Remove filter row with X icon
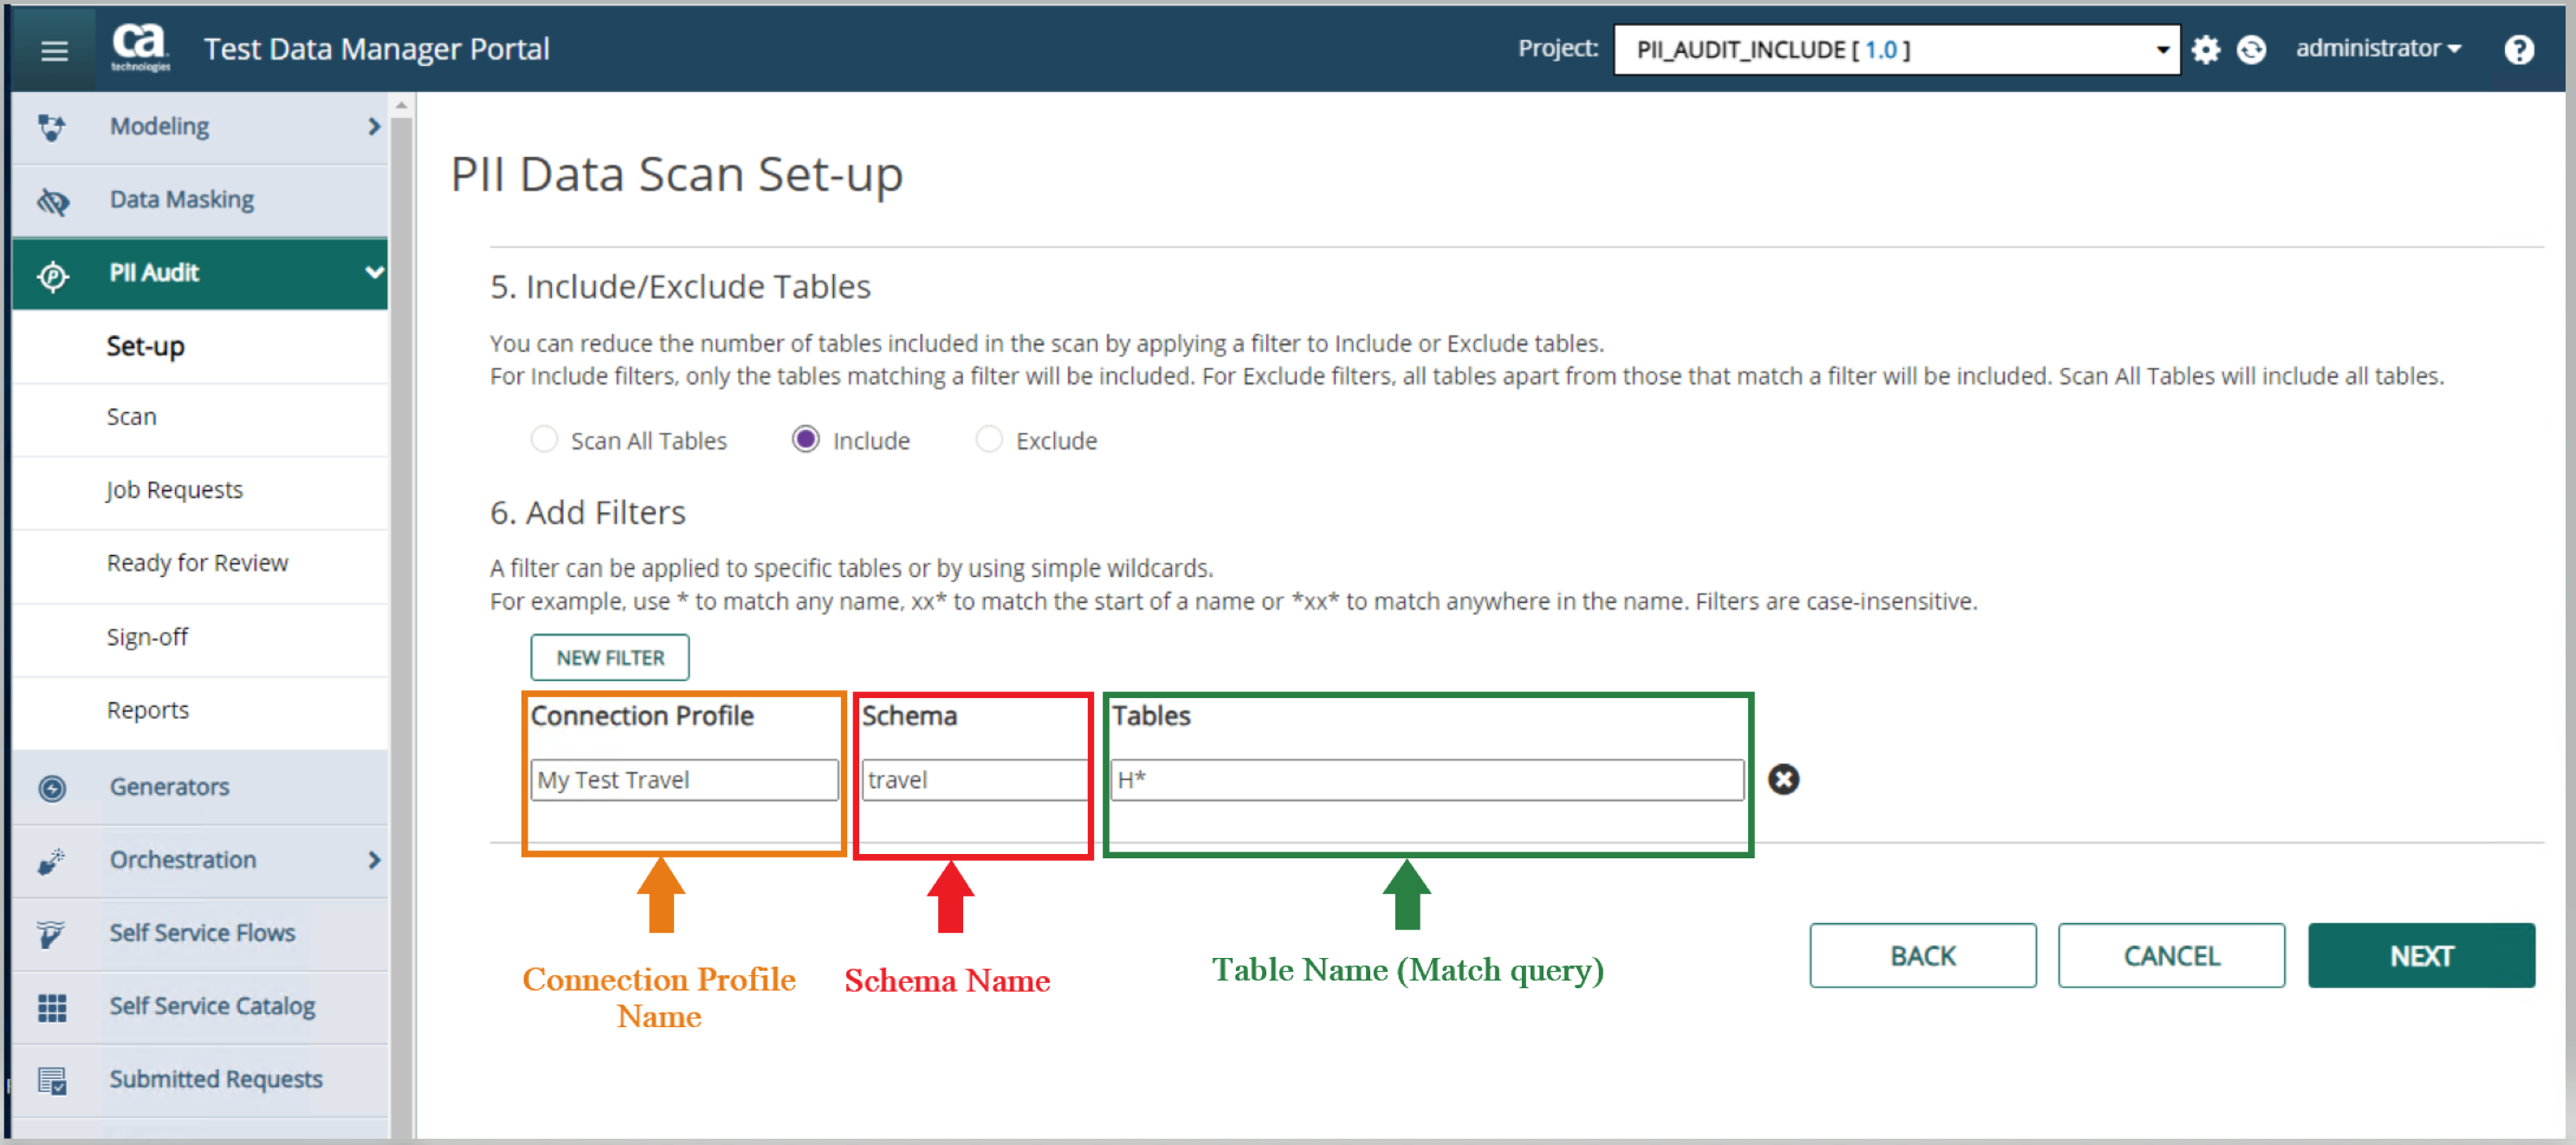 coord(1783,779)
